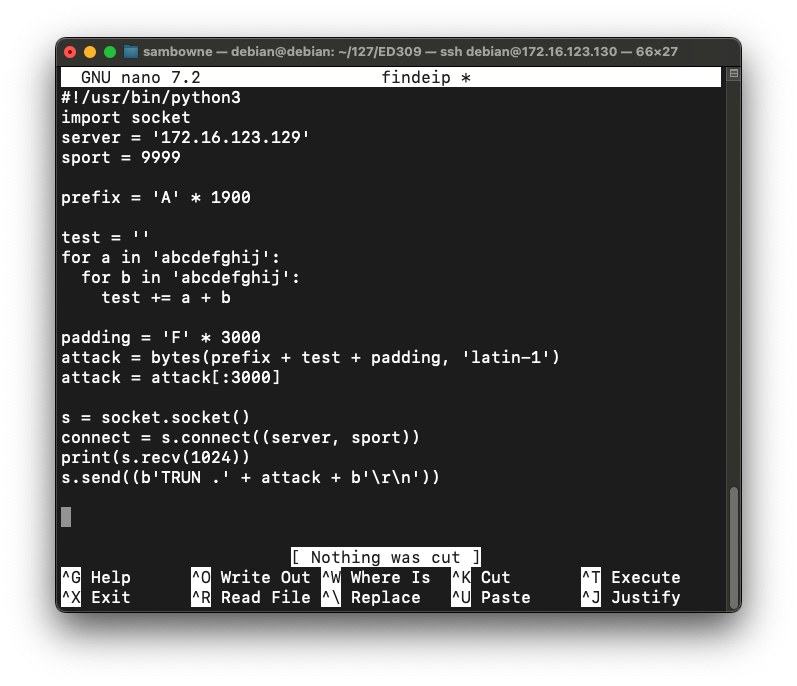Click the ^U Paste shortcut label

pyautogui.click(x=491, y=597)
